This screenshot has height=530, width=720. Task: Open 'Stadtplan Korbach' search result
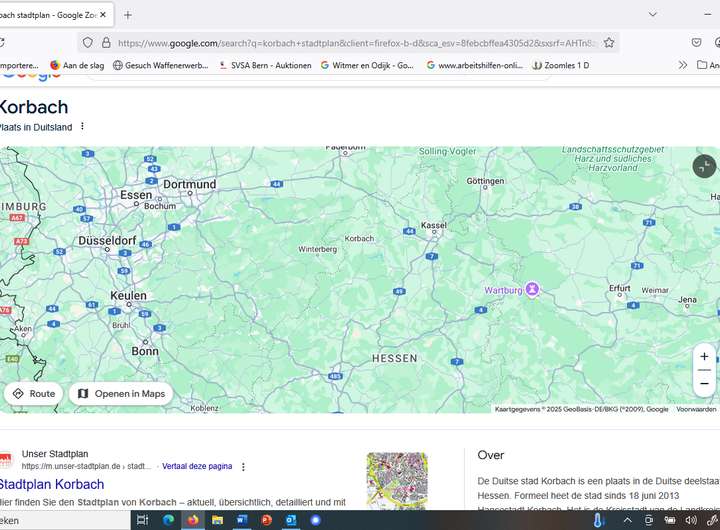click(51, 484)
